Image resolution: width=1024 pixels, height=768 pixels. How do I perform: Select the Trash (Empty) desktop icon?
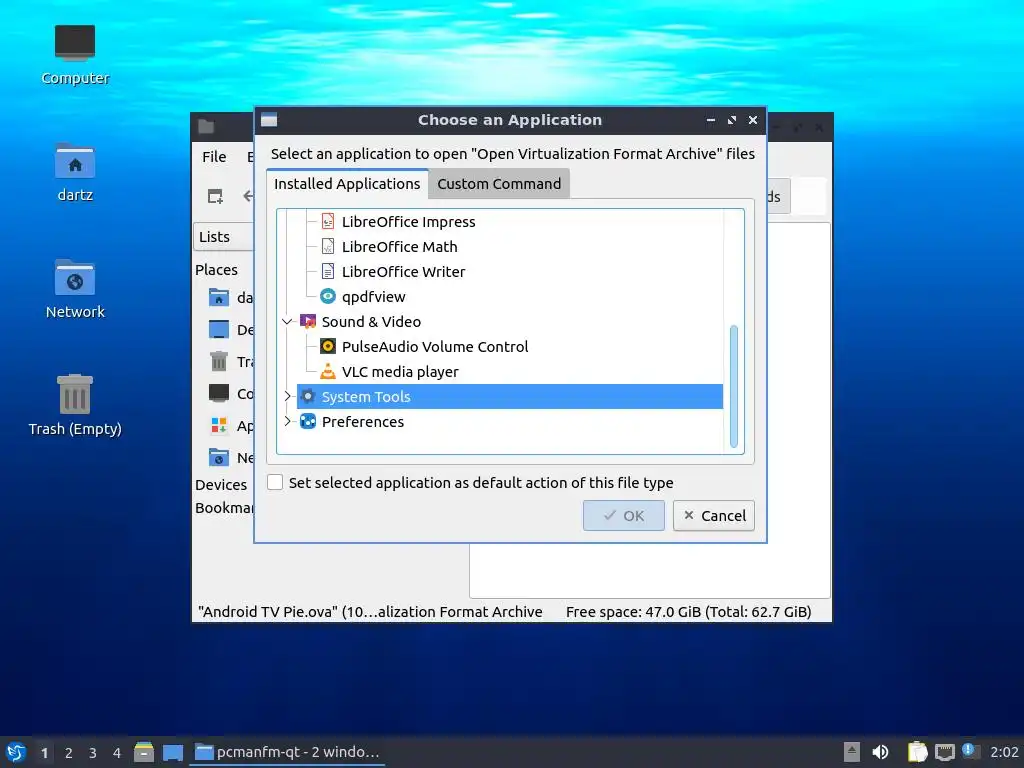pyautogui.click(x=74, y=406)
